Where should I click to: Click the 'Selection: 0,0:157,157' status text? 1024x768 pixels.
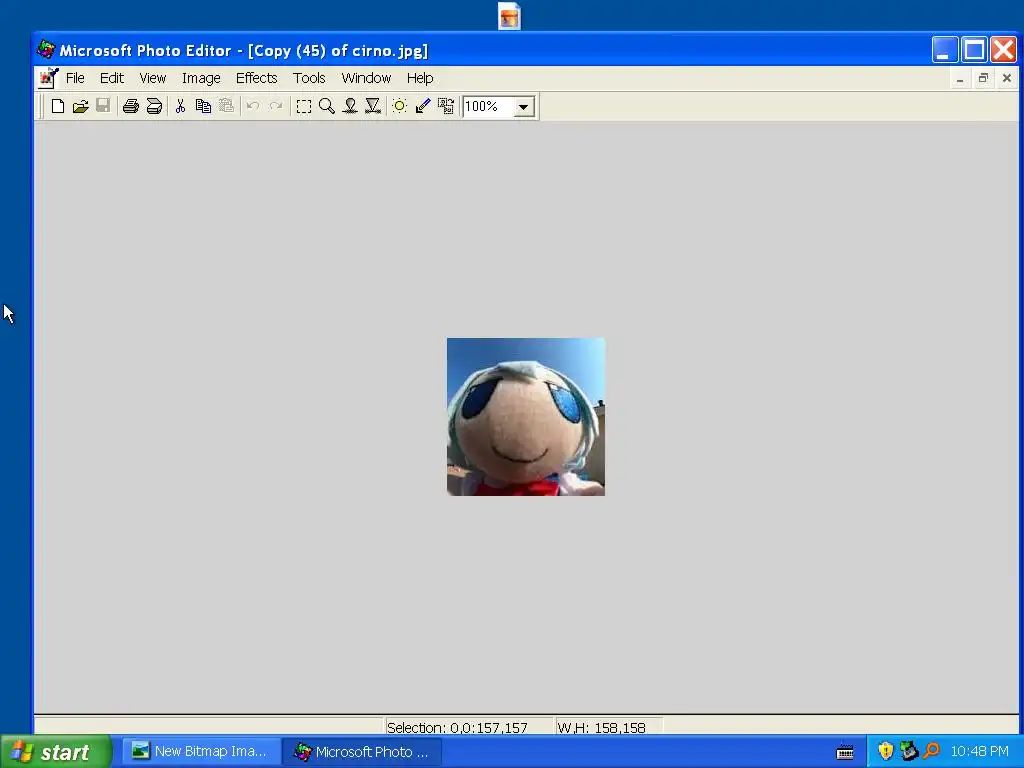457,728
